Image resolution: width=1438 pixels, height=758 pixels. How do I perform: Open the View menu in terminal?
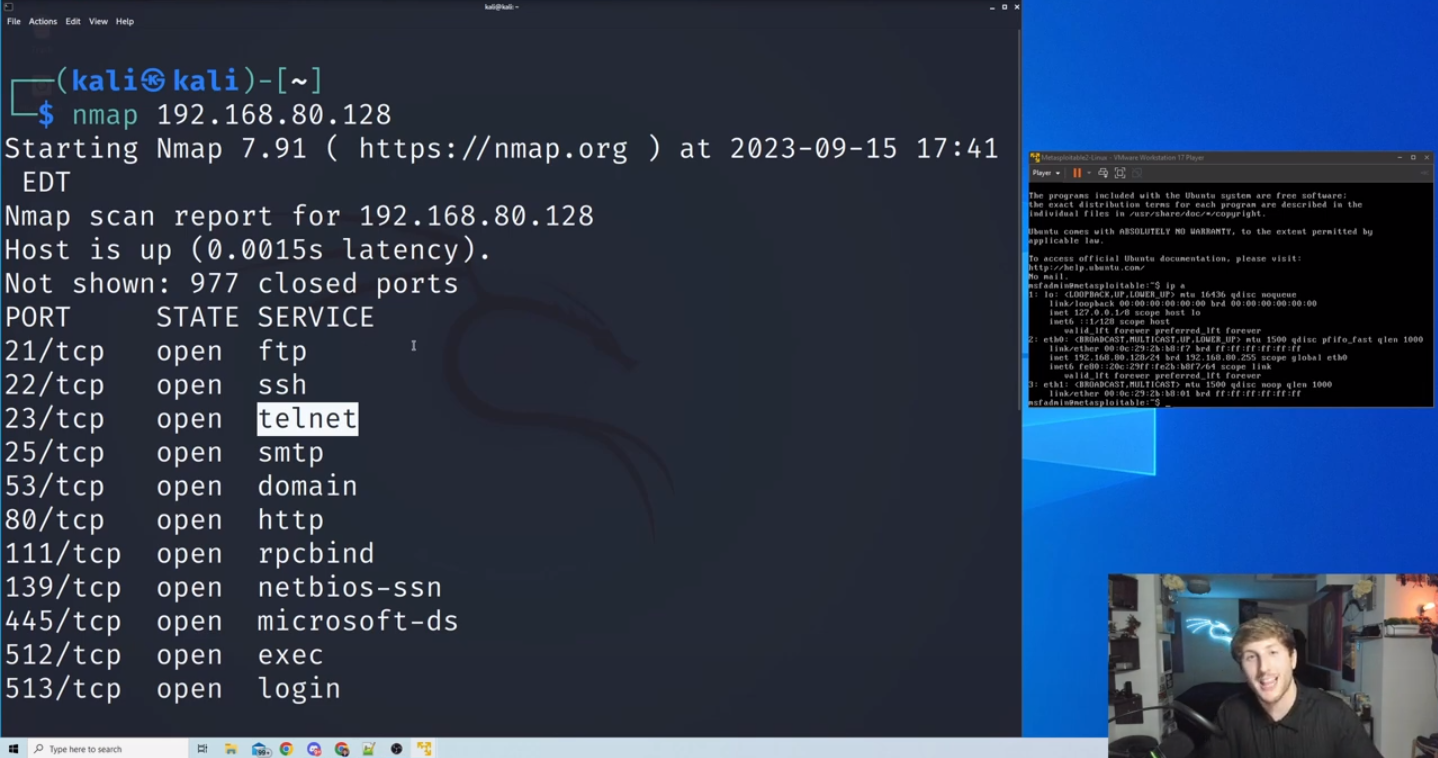[x=98, y=21]
